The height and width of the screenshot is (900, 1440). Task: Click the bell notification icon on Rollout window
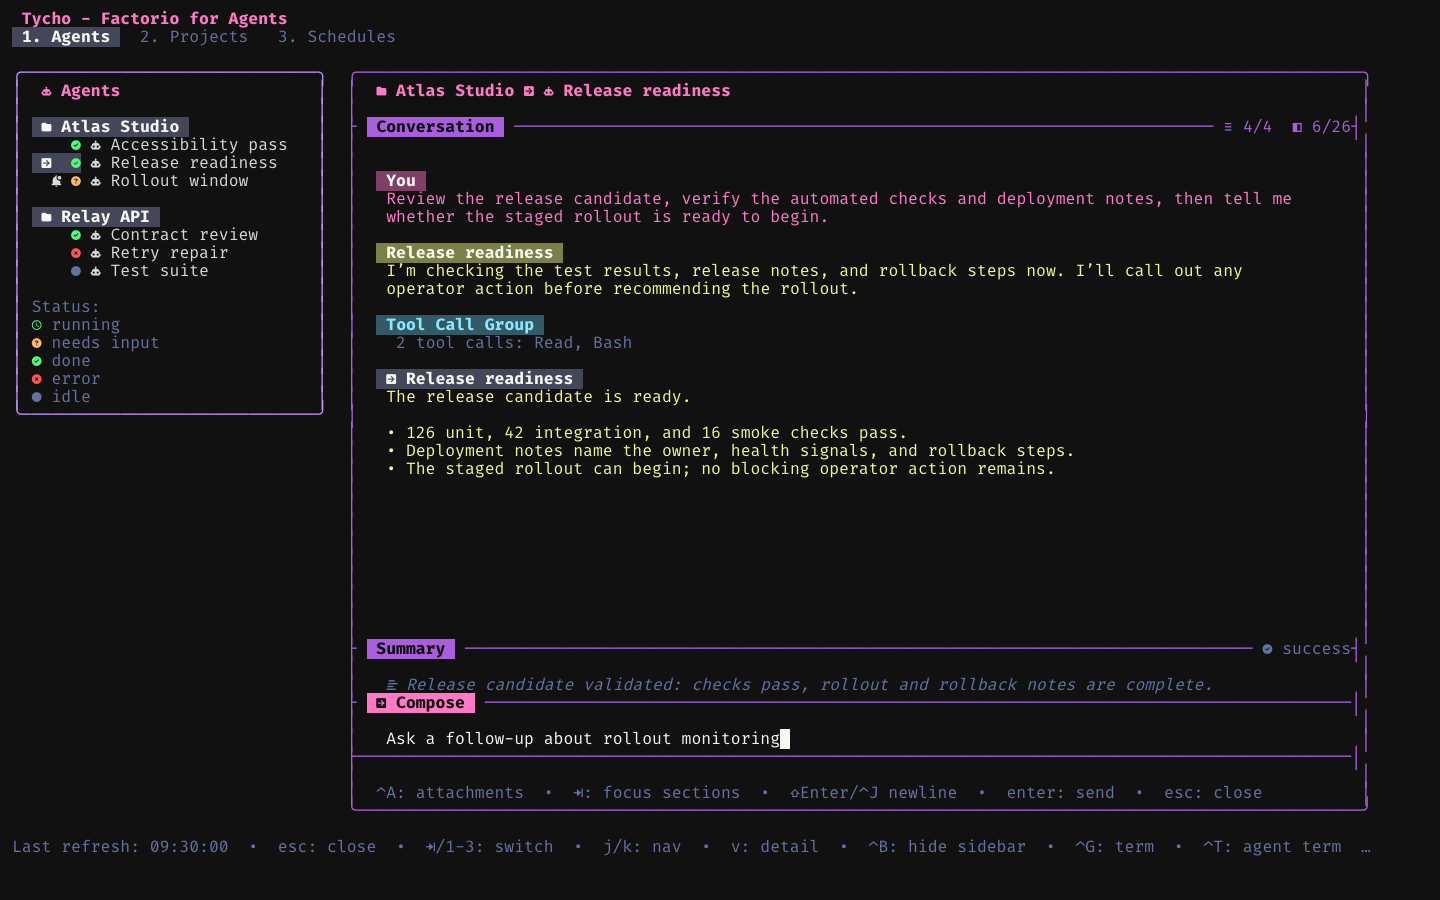(x=56, y=181)
